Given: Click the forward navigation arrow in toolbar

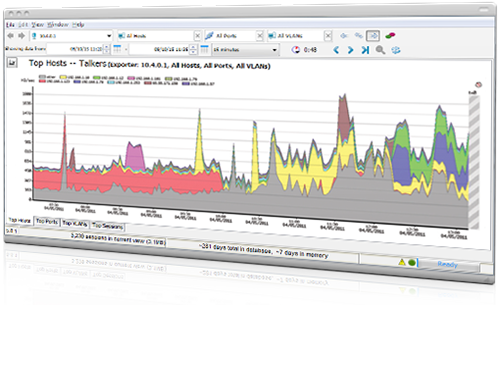Looking at the screenshot, I should point(22,36).
